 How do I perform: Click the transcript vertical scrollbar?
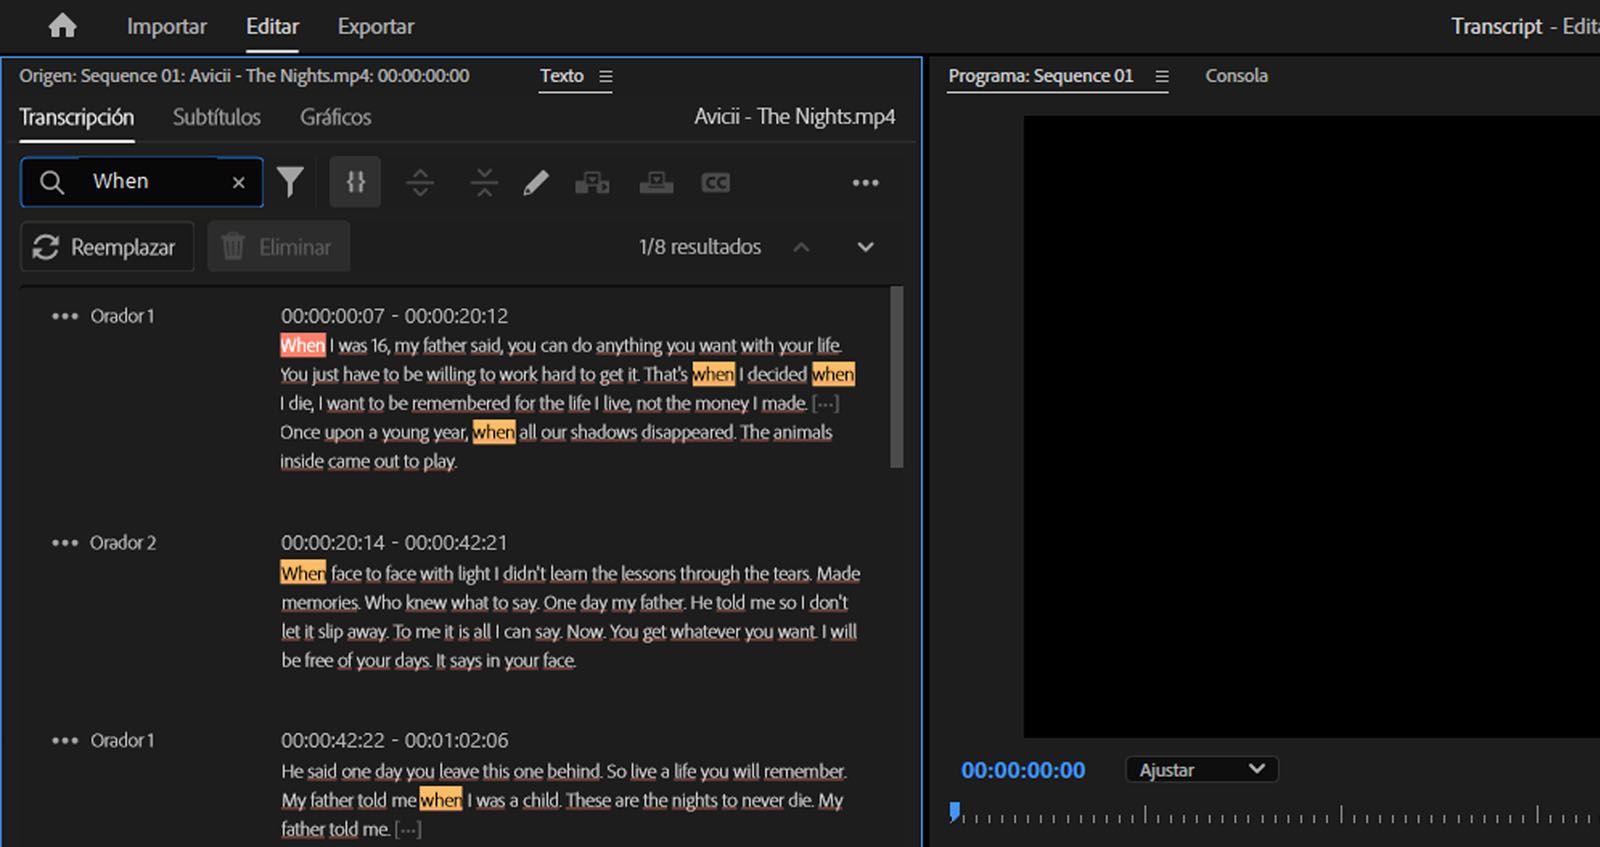896,377
